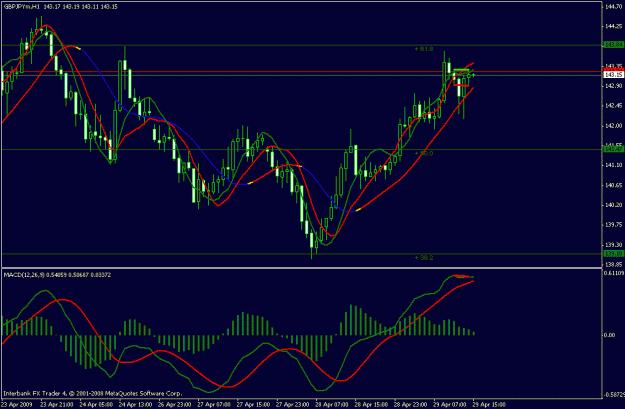Click the 50.0 Fibonacci level label
Screen dimensions: 625x409
424,153
